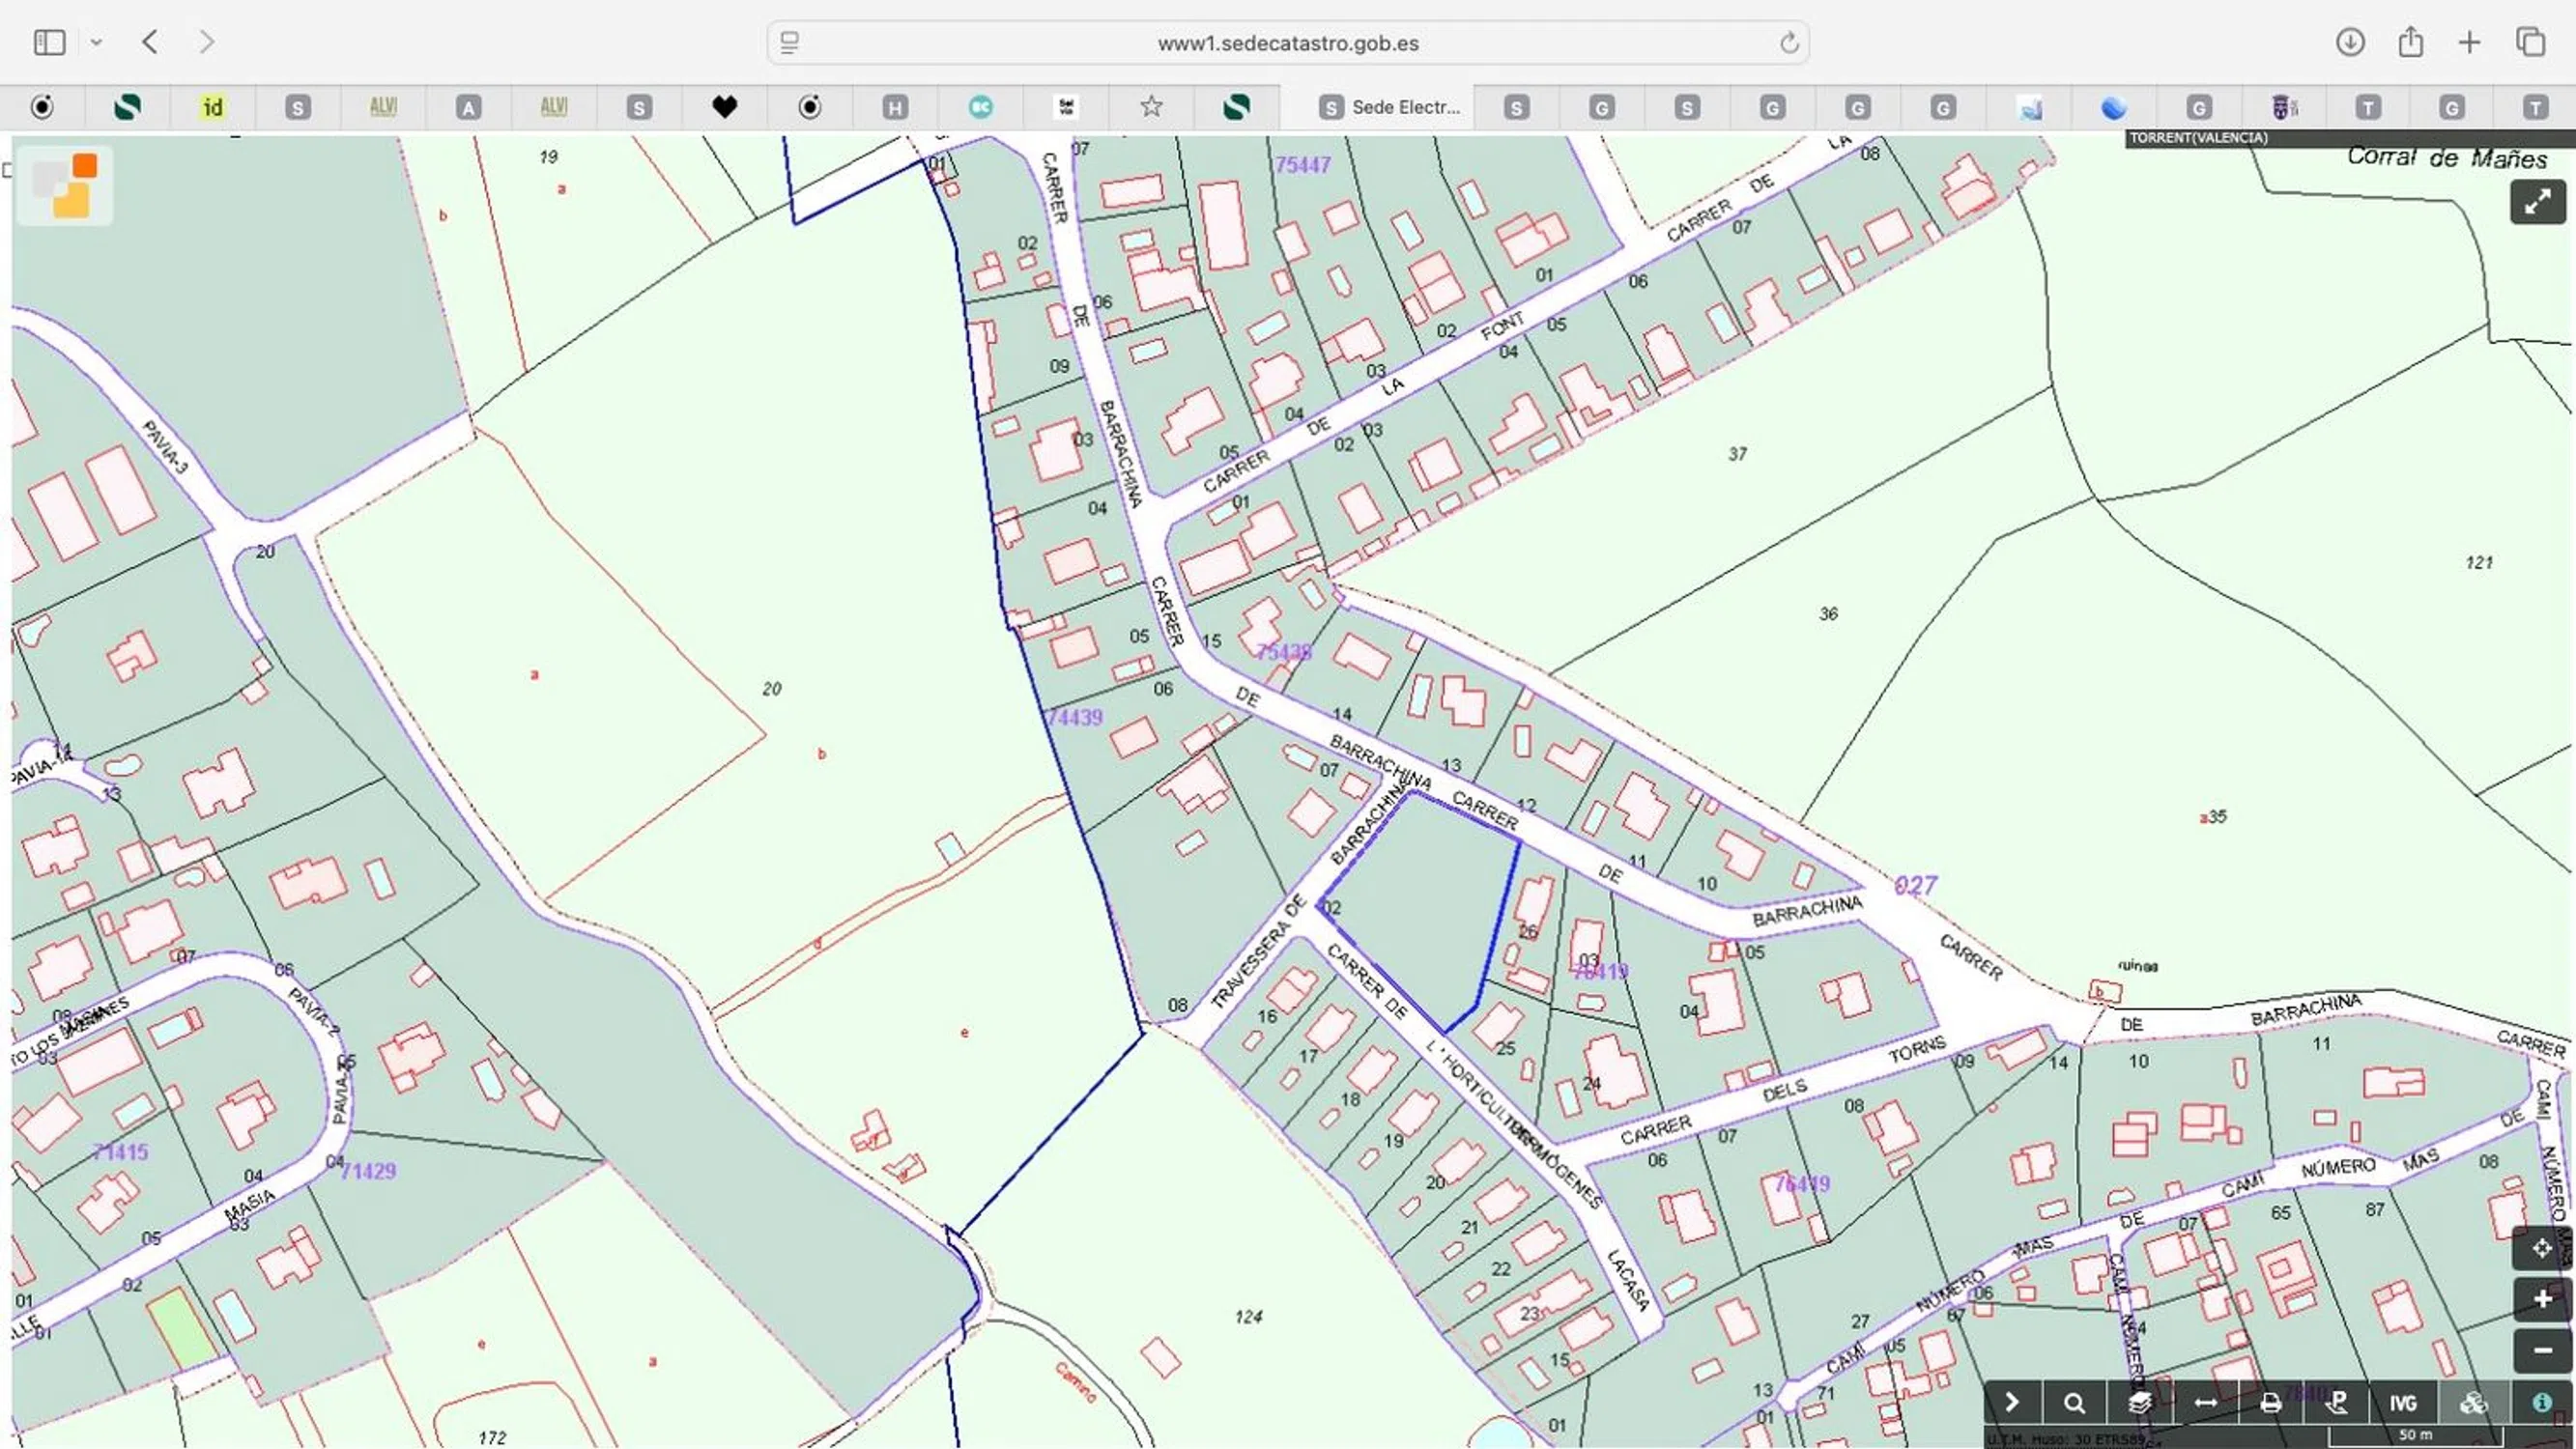This screenshot has height=1449, width=2576.
Task: Toggle the blue information tool
Action: (2541, 1403)
